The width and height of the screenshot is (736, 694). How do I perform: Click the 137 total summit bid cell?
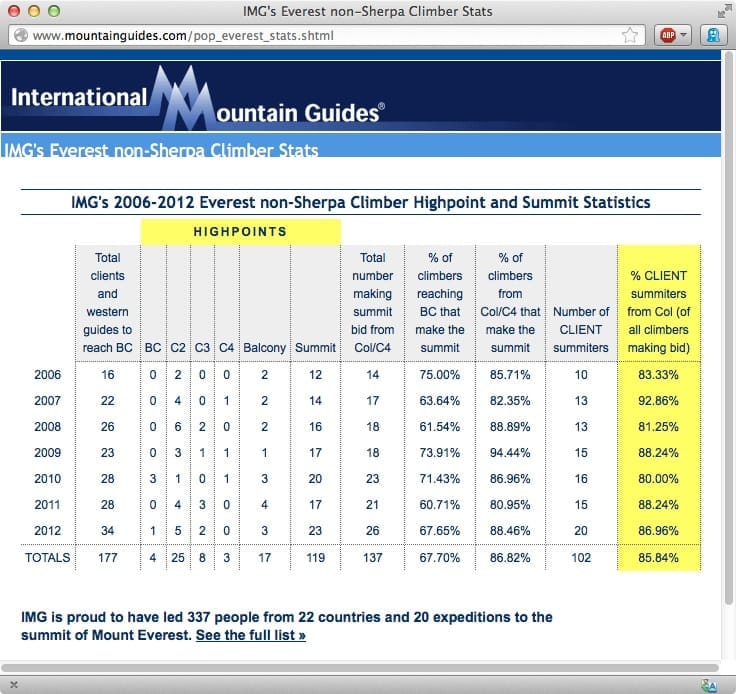(373, 557)
